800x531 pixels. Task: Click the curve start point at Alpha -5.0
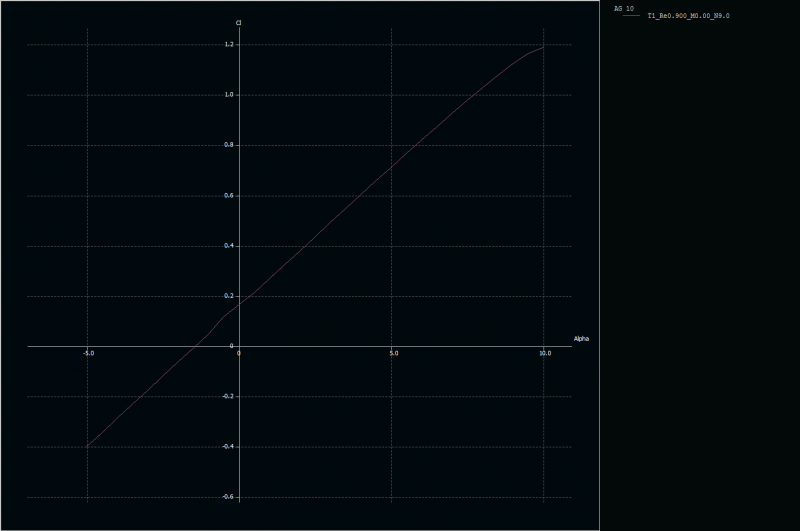(87, 446)
